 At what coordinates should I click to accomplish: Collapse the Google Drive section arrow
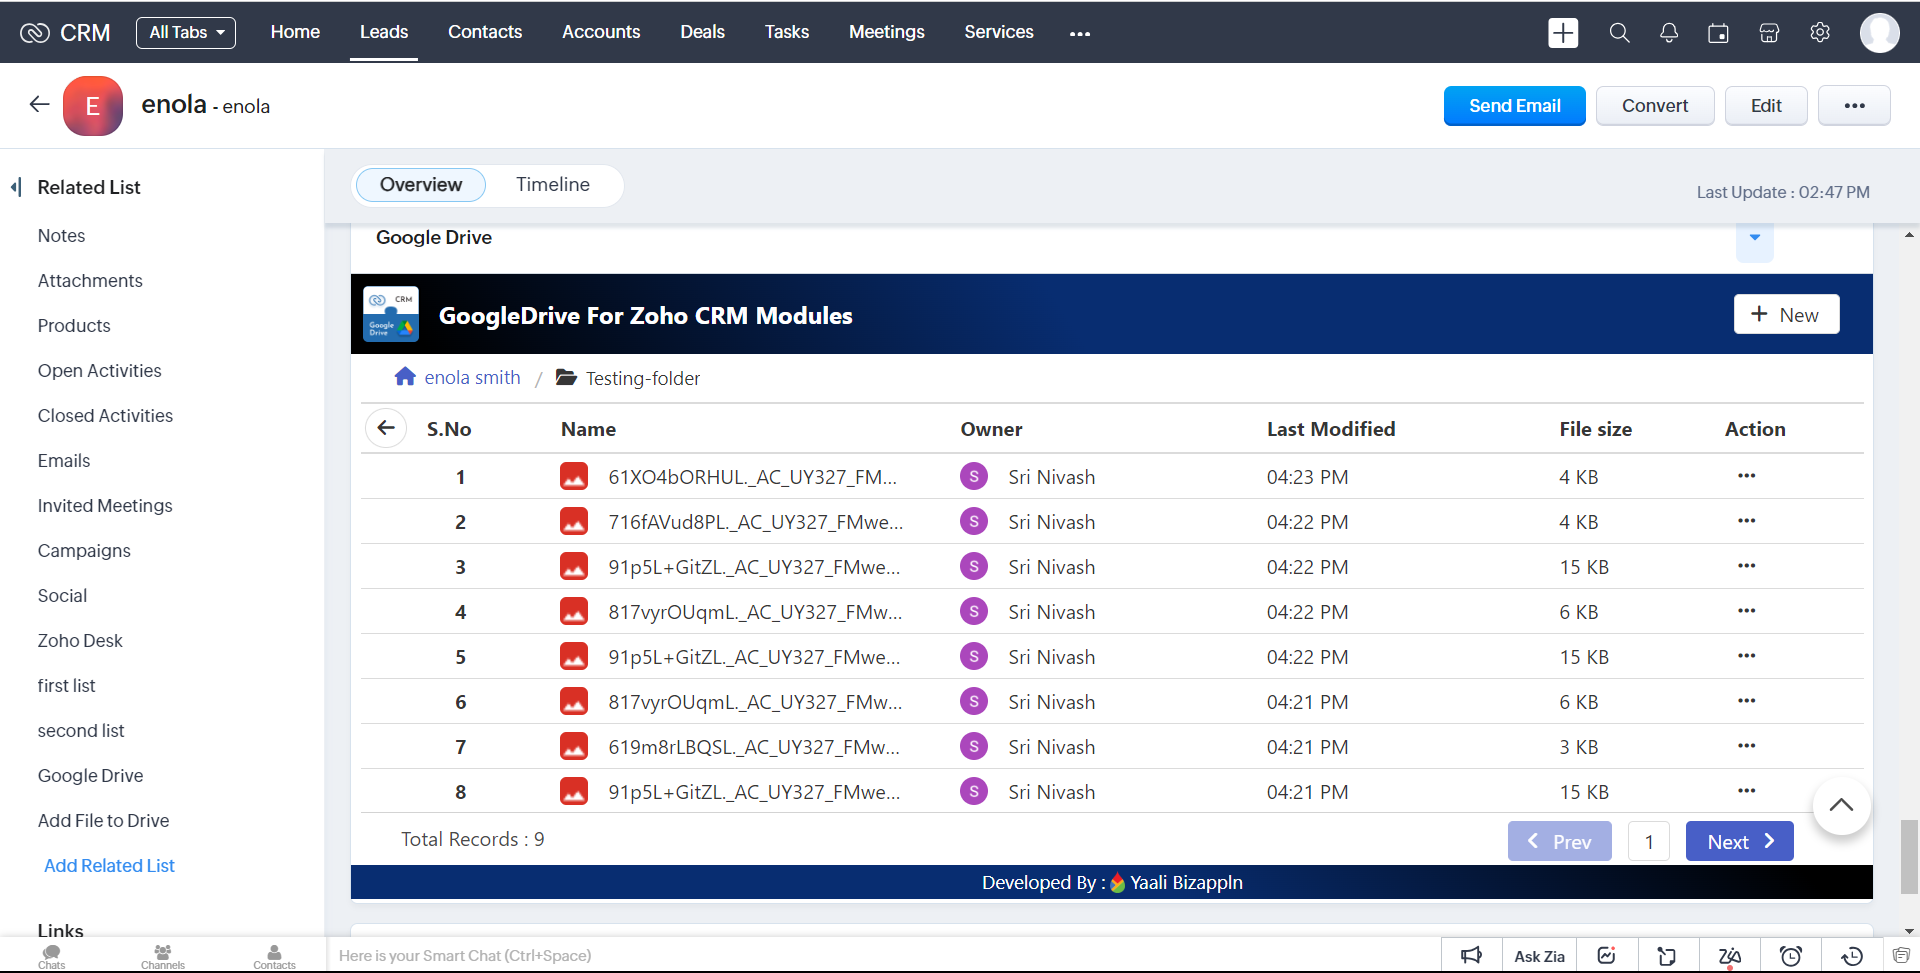(x=1754, y=238)
